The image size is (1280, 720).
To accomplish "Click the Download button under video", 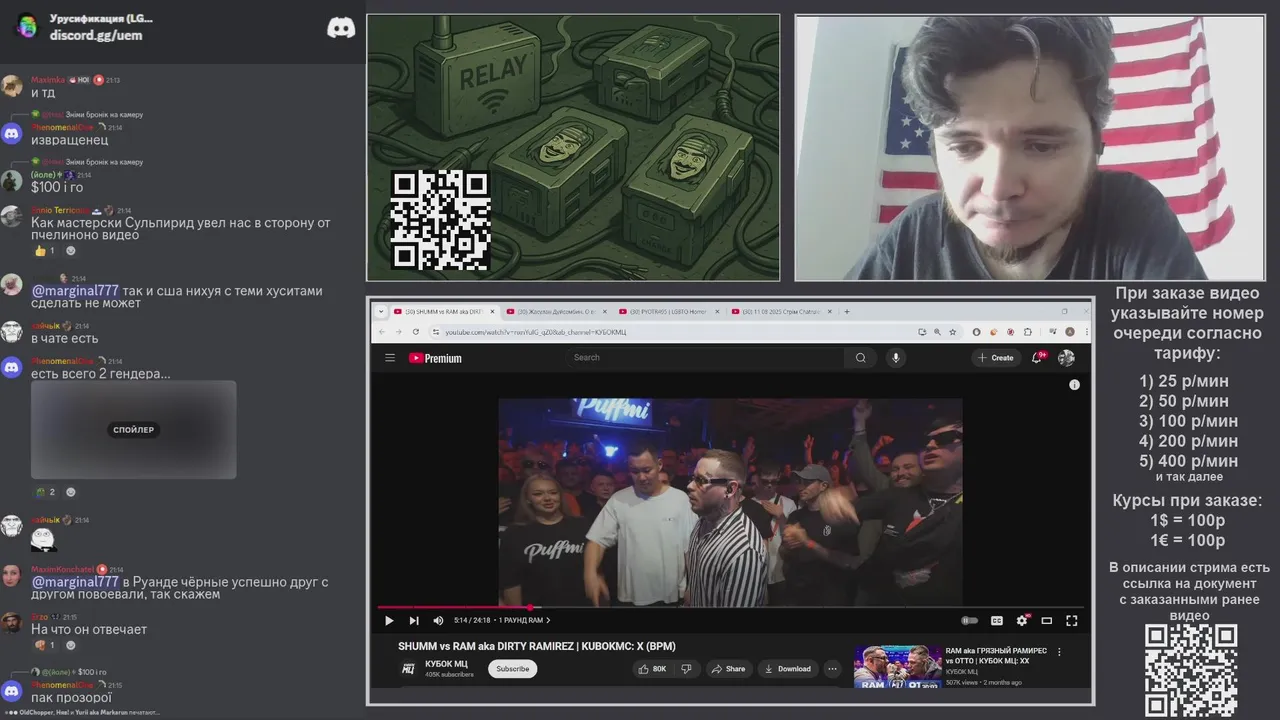I will coord(788,669).
